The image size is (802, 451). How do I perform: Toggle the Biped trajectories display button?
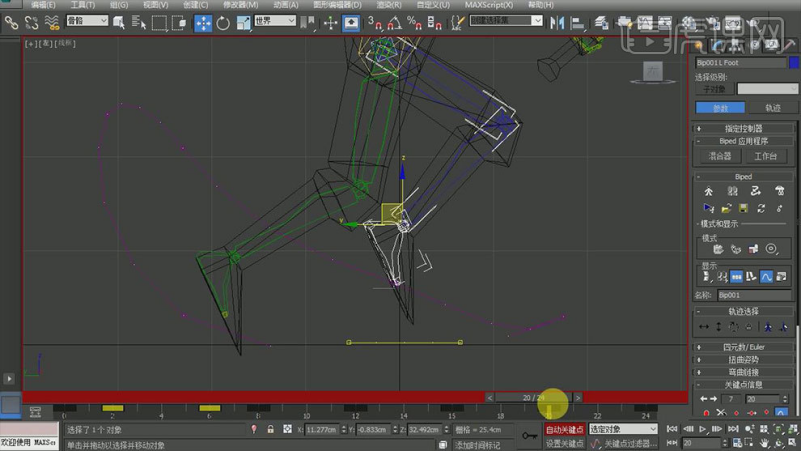tap(766, 277)
